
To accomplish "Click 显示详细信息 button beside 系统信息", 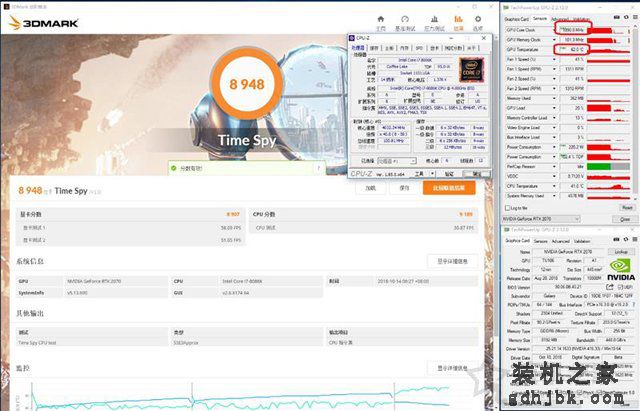I will point(452,261).
